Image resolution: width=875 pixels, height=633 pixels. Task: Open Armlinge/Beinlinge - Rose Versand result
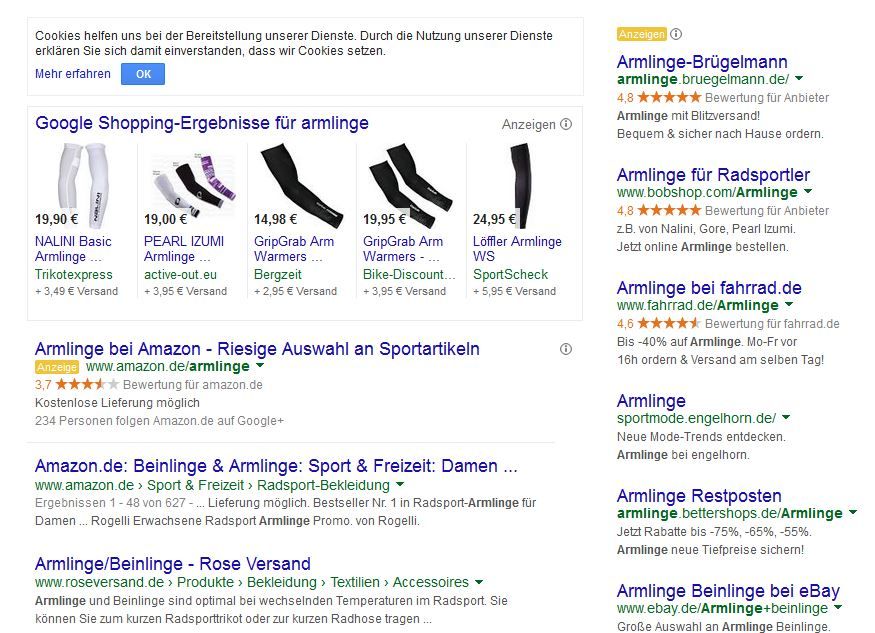(173, 564)
